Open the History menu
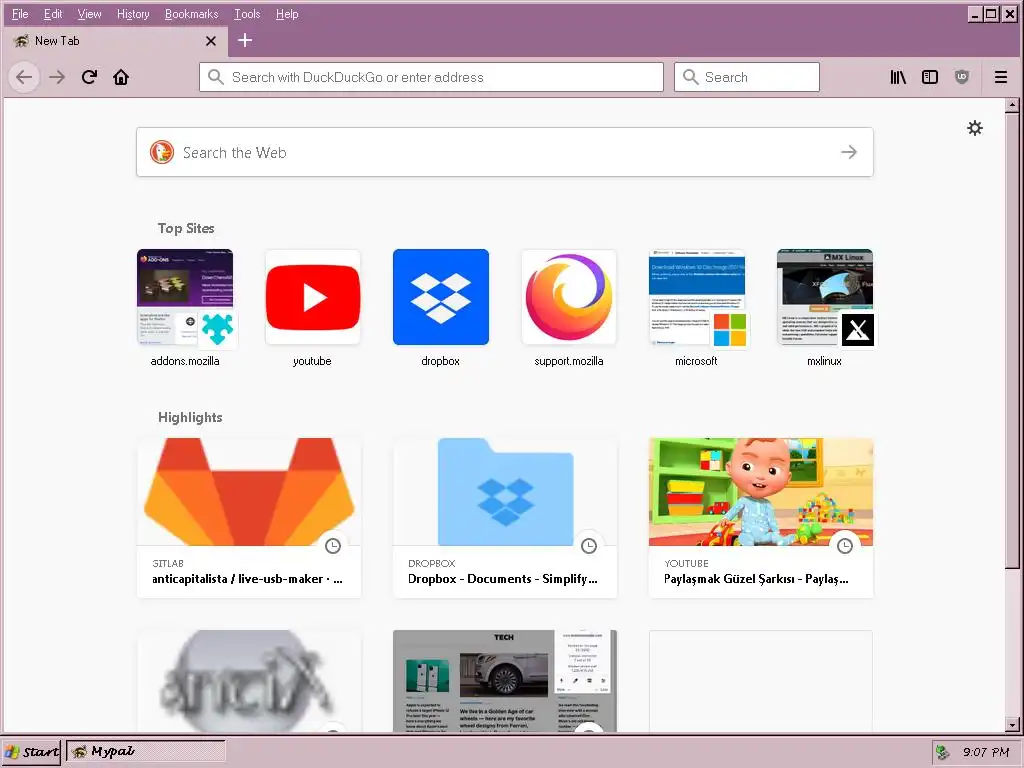 133,14
